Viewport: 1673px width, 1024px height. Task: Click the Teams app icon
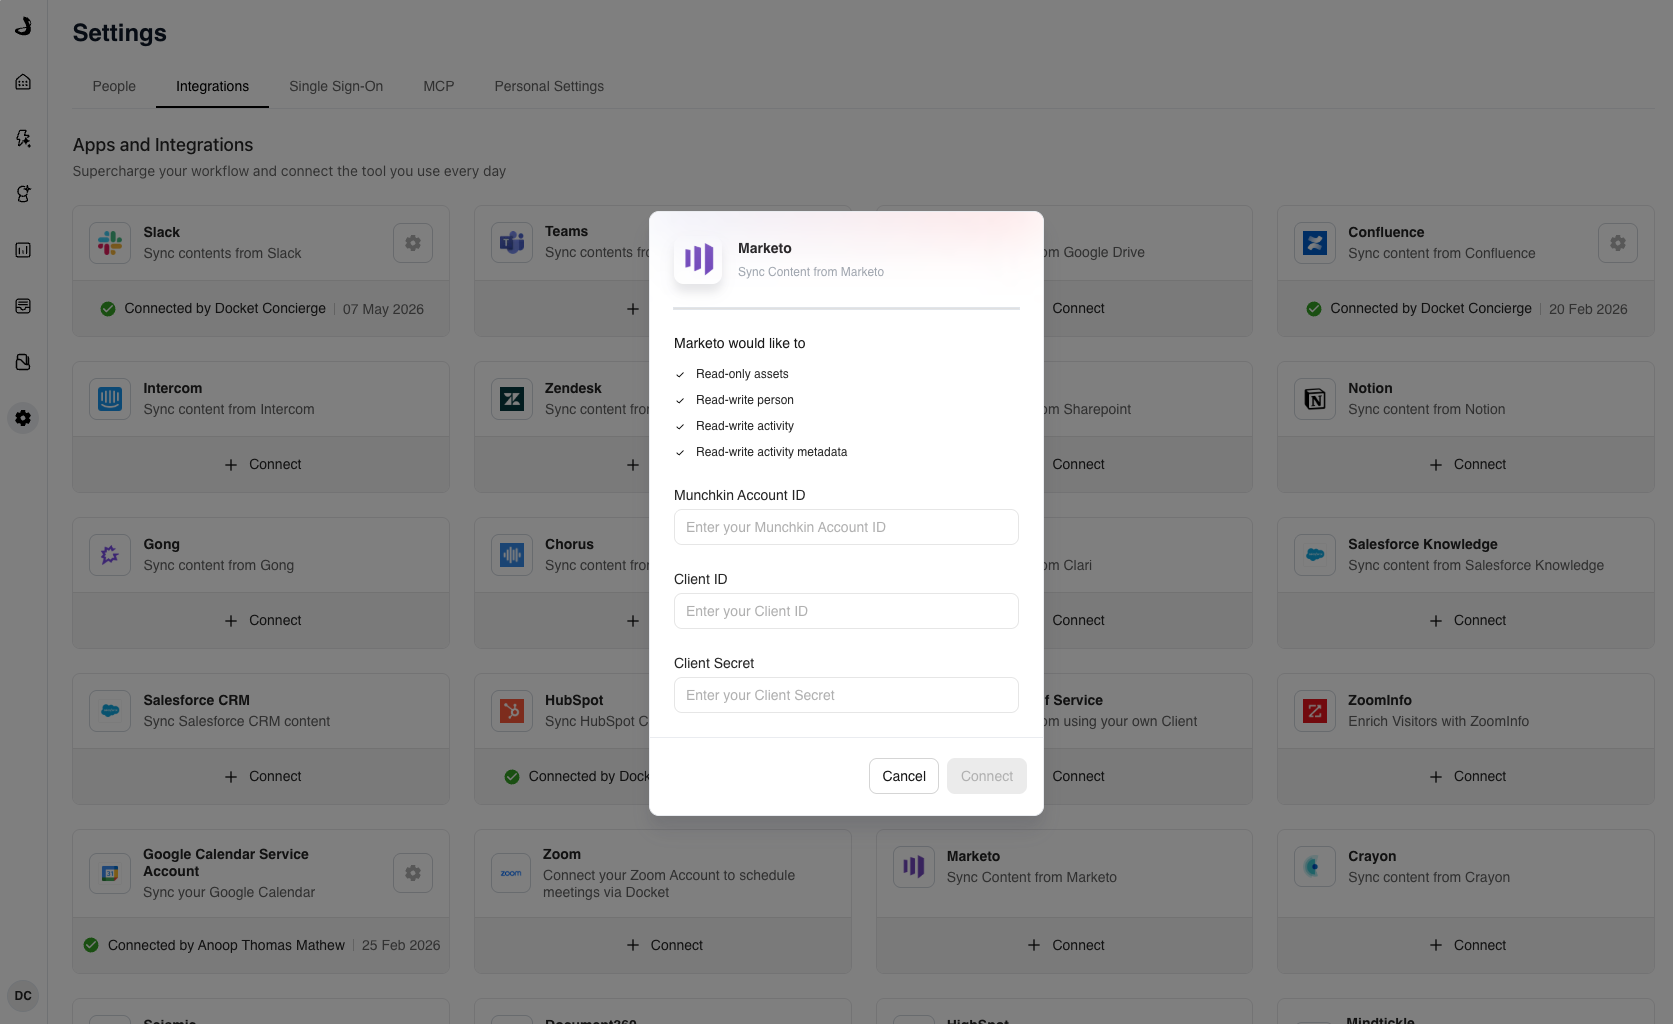coord(512,243)
